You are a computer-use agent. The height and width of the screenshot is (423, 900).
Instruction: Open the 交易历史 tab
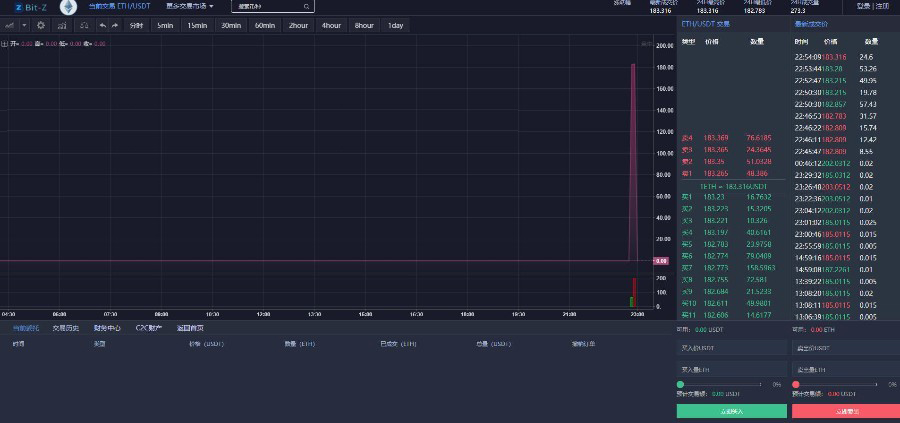tap(66, 327)
